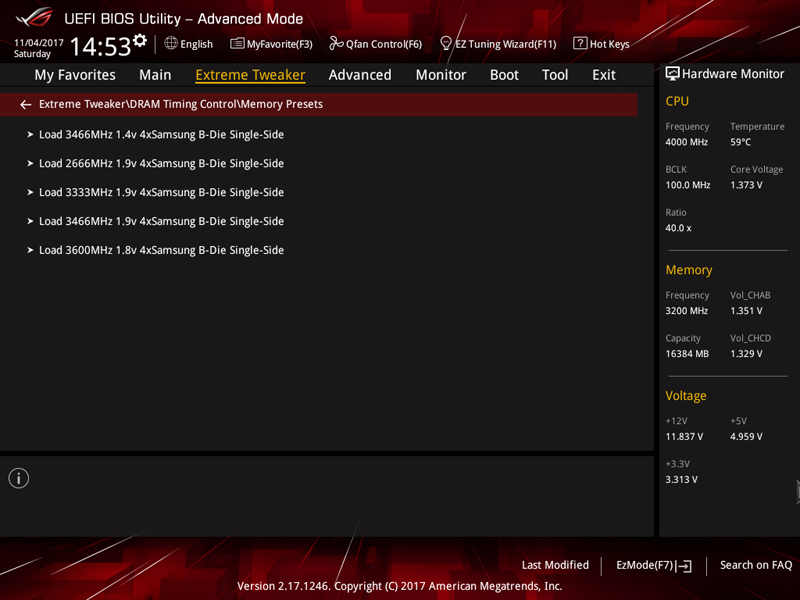
Task: Open the Advanced tab
Action: [x=360, y=75]
